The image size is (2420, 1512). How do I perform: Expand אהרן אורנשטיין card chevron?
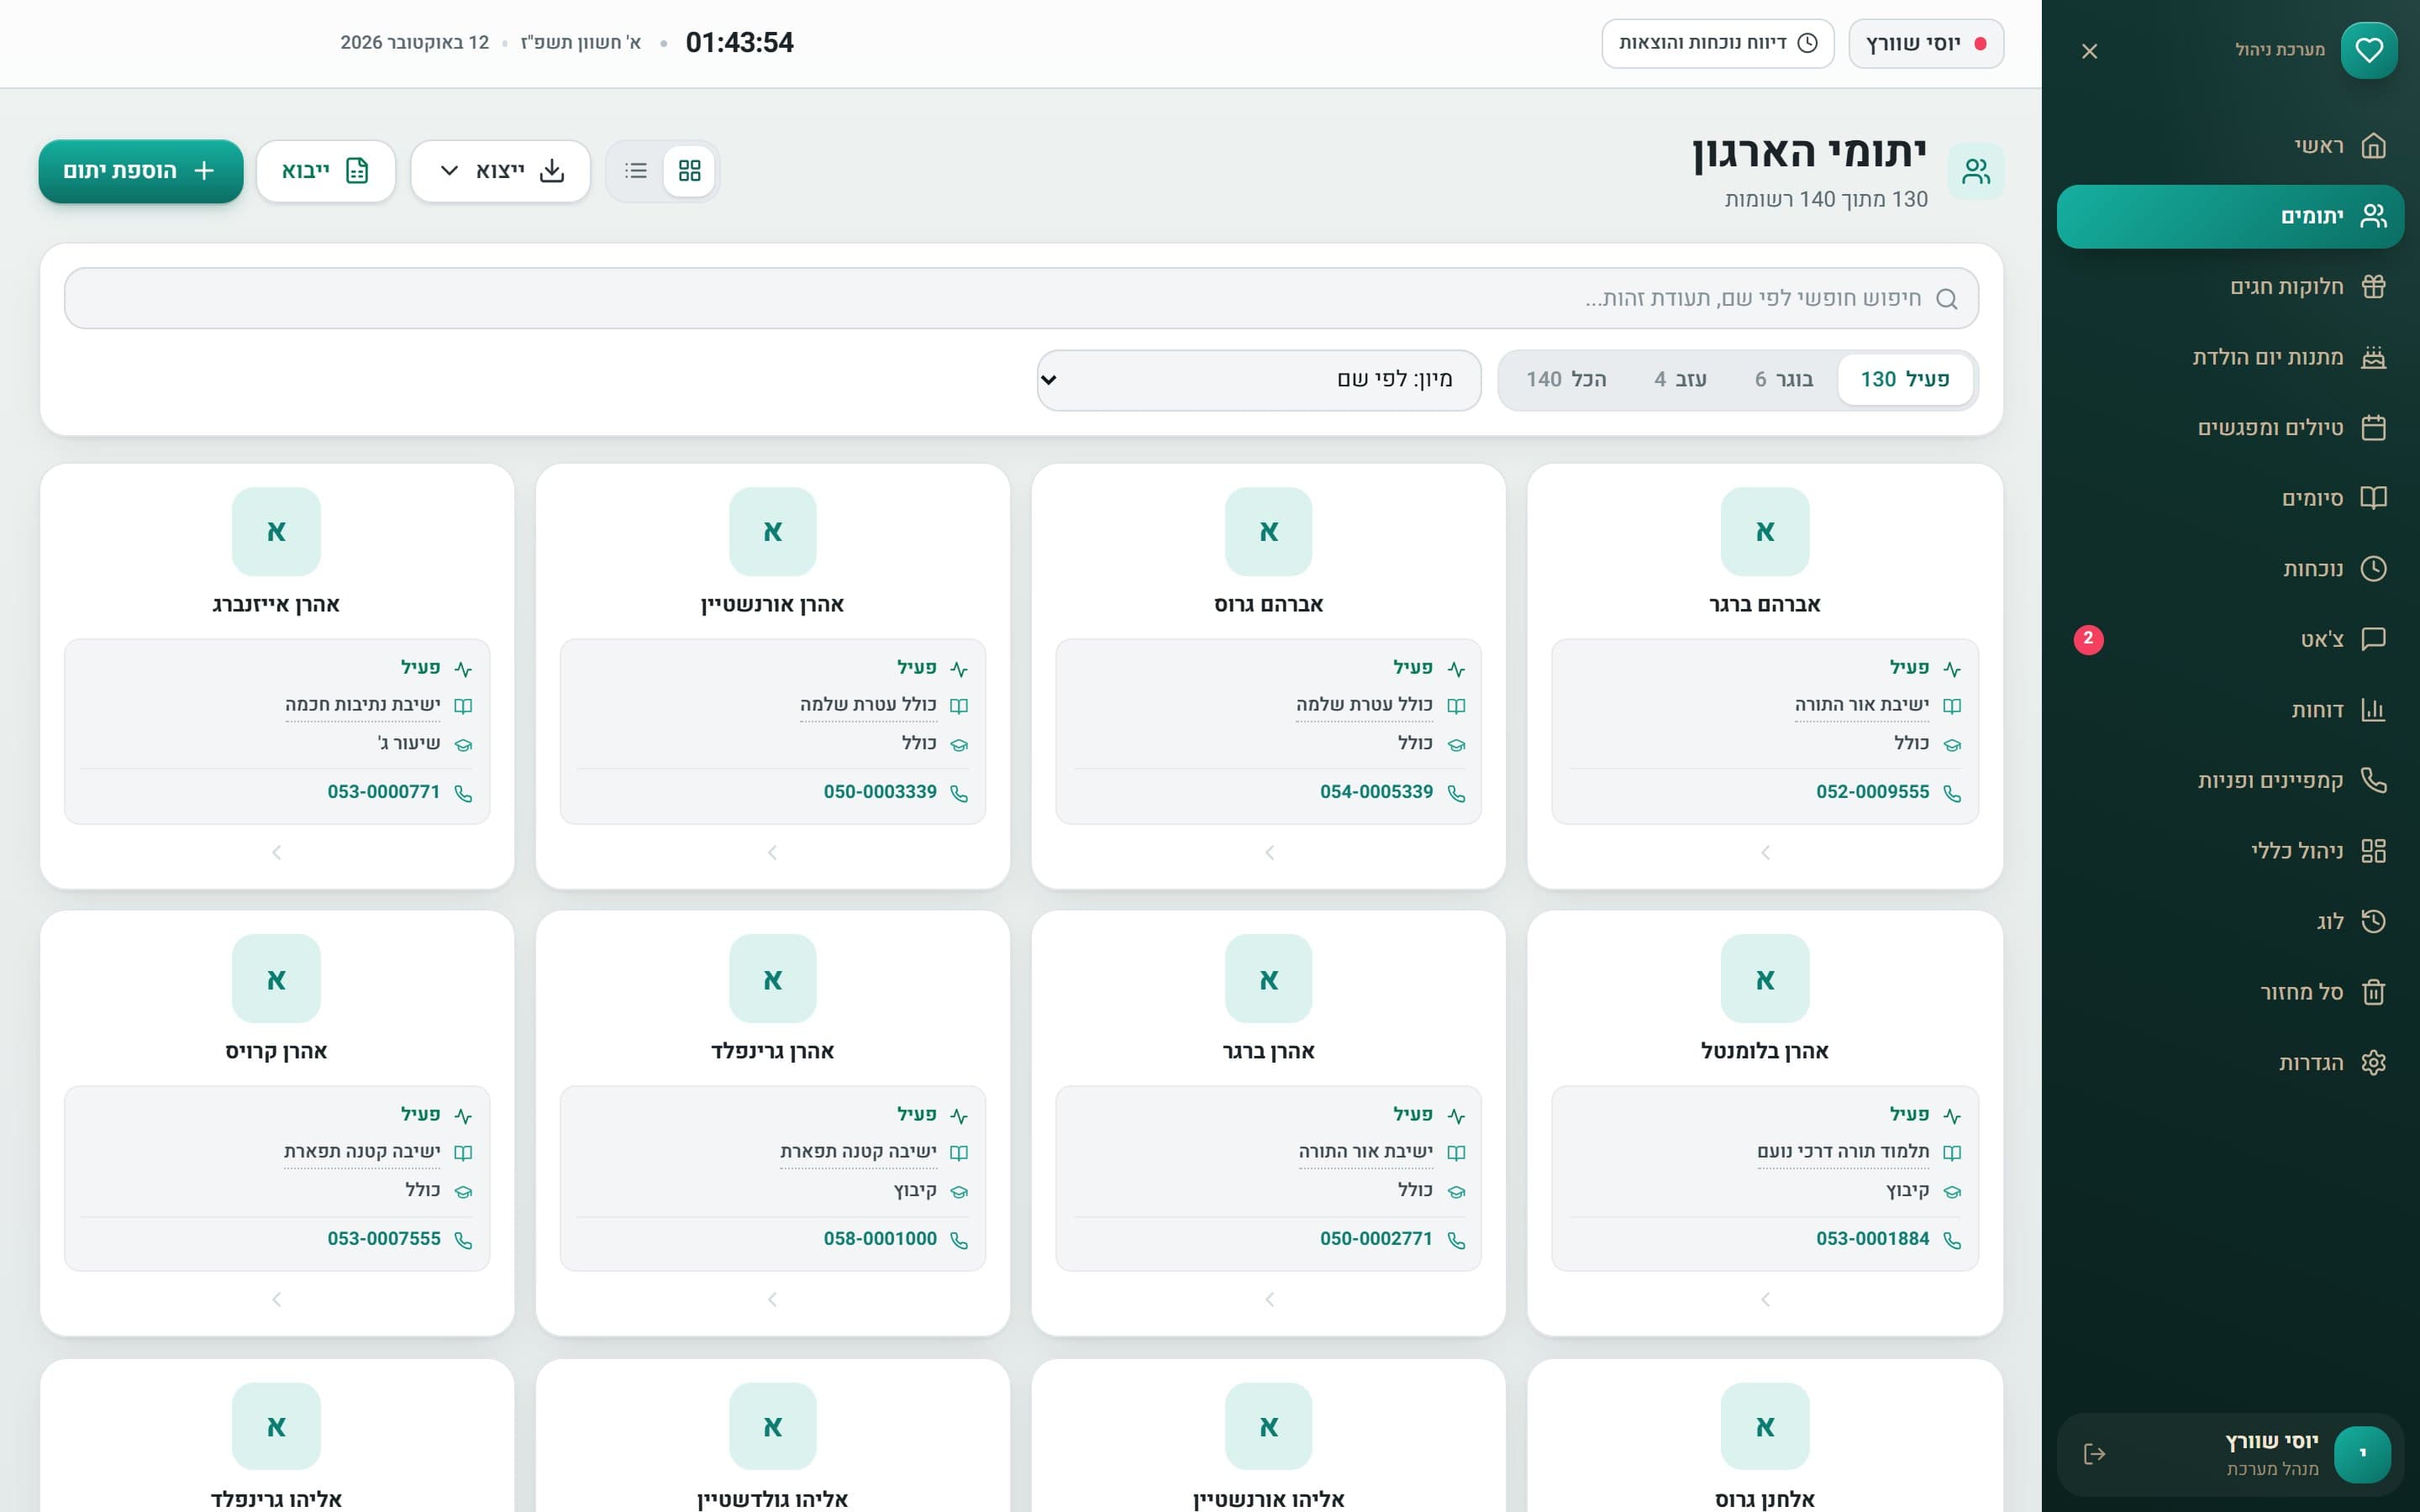tap(772, 852)
